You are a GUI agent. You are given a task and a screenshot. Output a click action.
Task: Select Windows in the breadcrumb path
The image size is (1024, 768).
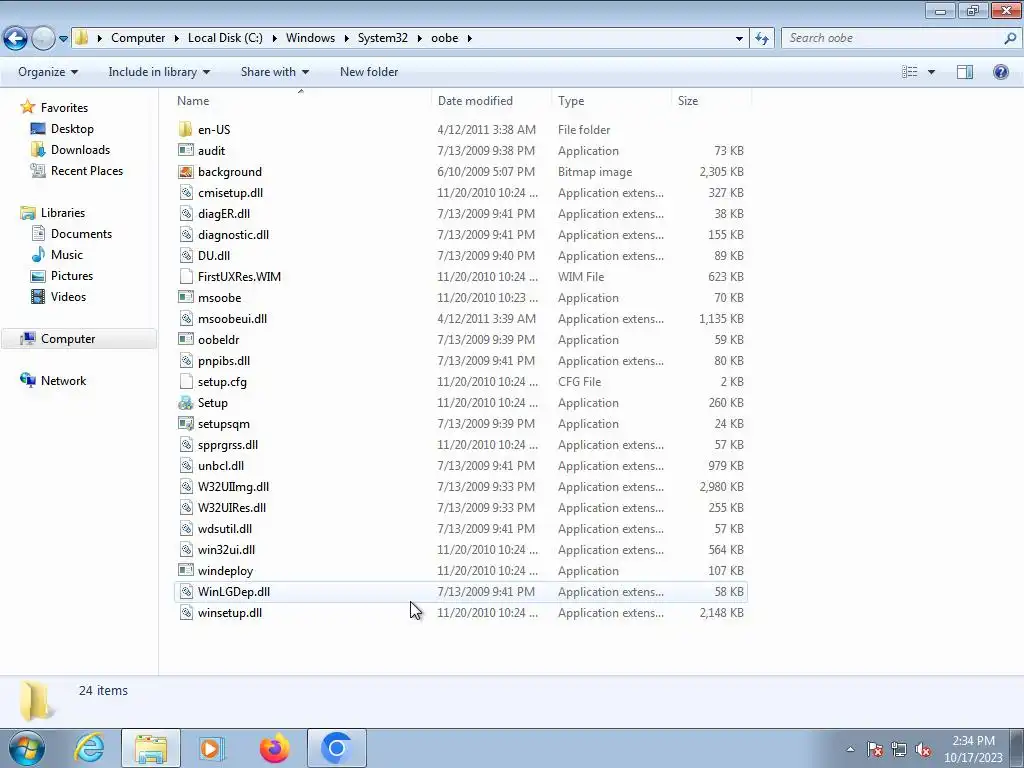click(x=310, y=38)
